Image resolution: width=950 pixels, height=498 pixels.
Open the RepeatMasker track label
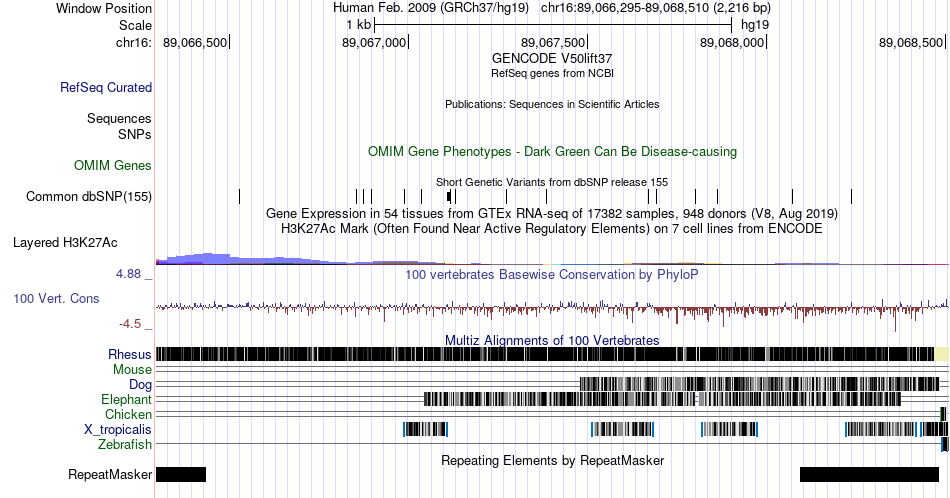click(x=110, y=474)
